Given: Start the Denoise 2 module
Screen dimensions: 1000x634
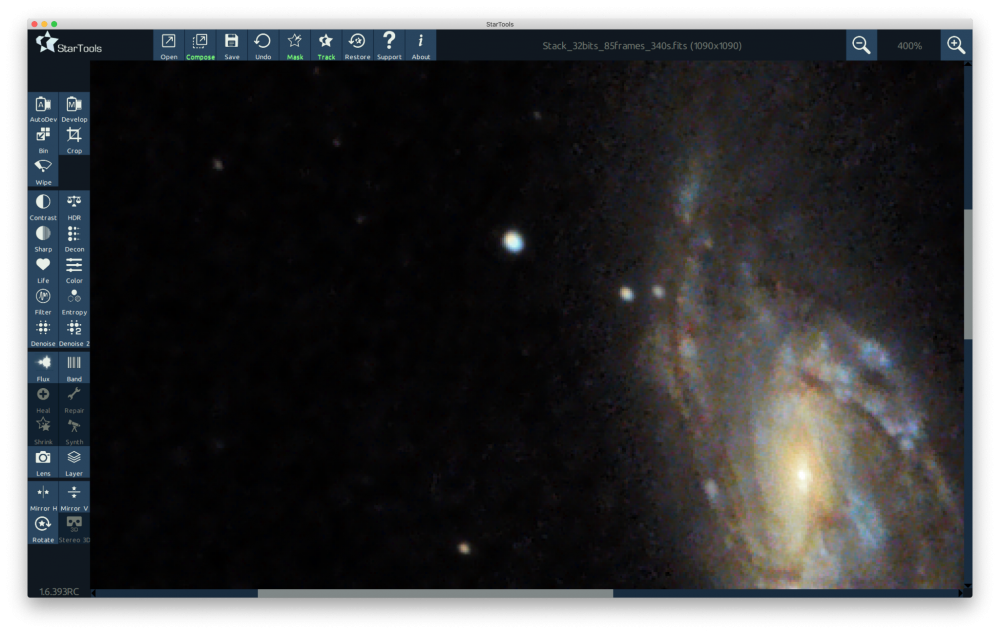Looking at the screenshot, I should point(74,332).
